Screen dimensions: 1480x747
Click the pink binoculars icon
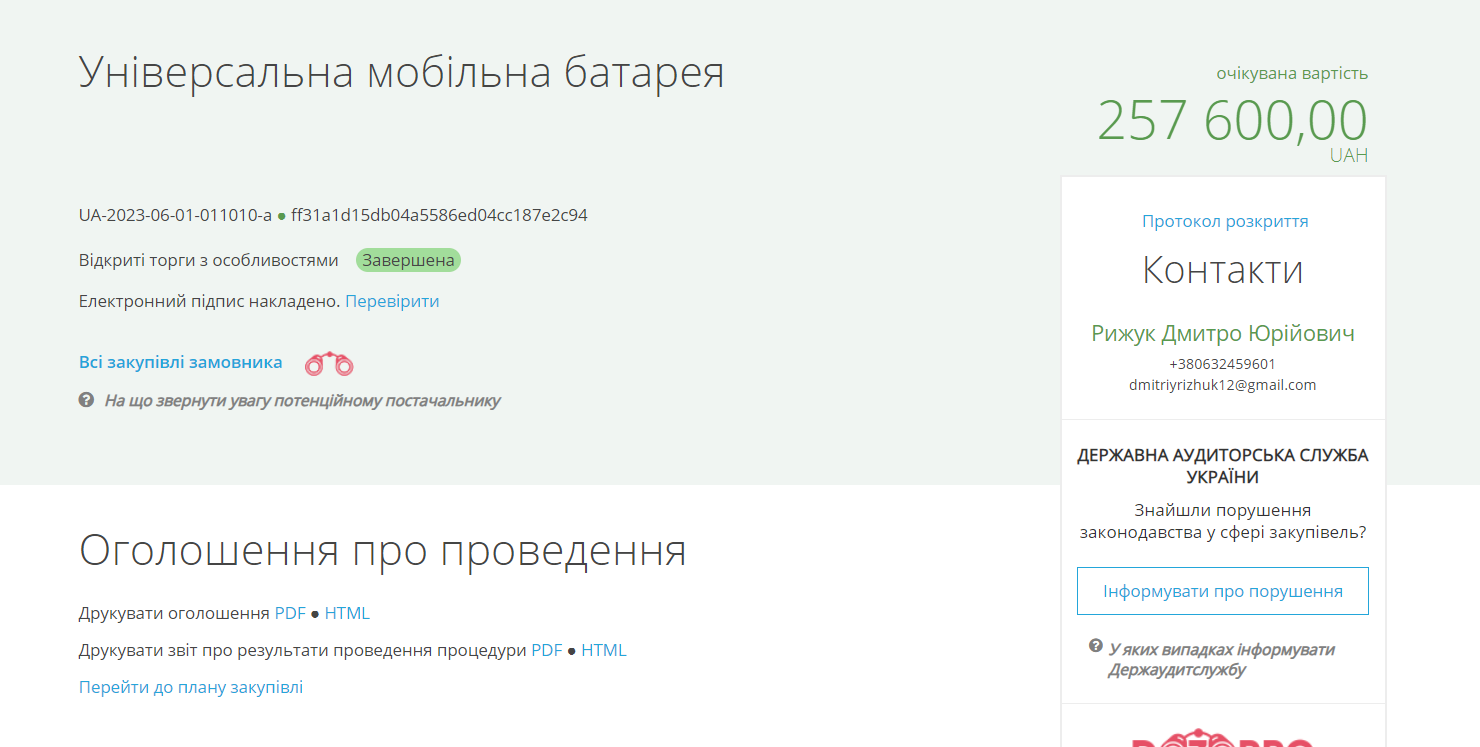pos(329,364)
